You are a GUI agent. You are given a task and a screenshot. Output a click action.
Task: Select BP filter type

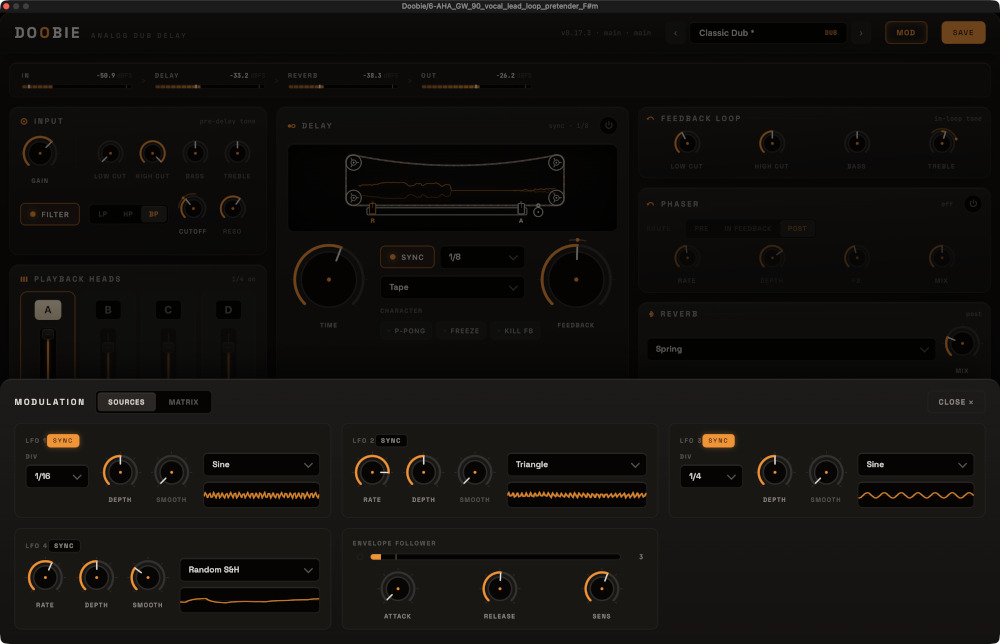(x=154, y=214)
